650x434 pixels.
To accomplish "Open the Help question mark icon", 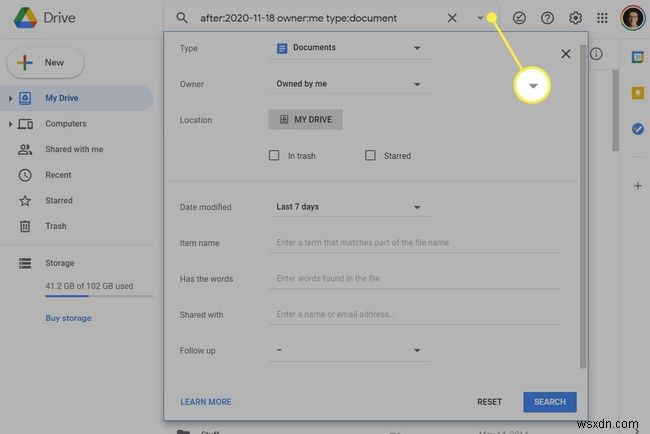I will 547,18.
